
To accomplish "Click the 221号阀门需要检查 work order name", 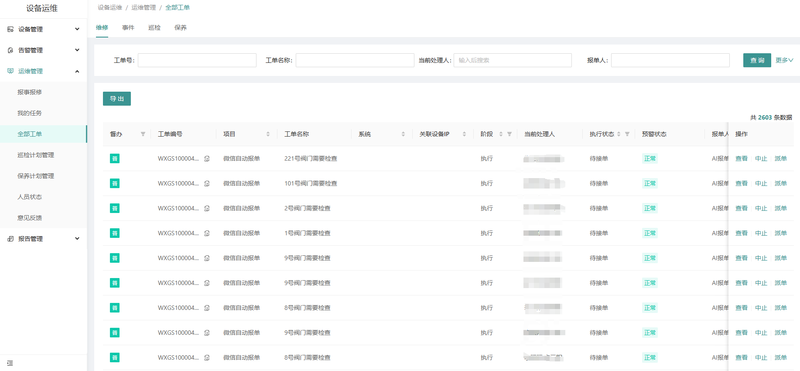I will 311,159.
